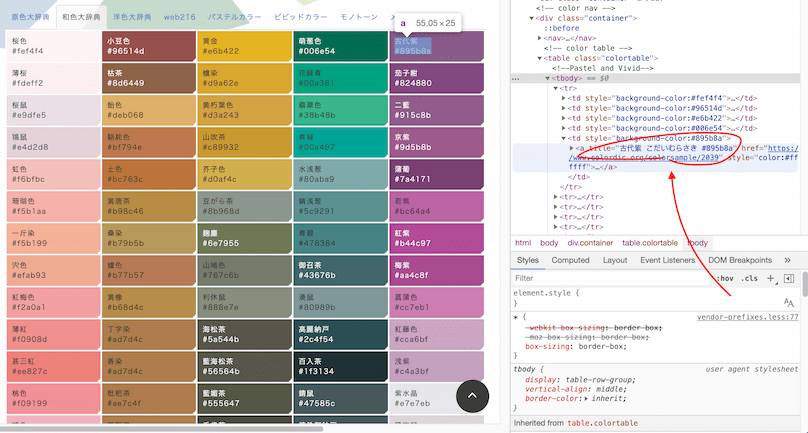Viewport: 808px width, 433px height.
Task: Select html in the DOM breadcrumb
Action: click(523, 243)
